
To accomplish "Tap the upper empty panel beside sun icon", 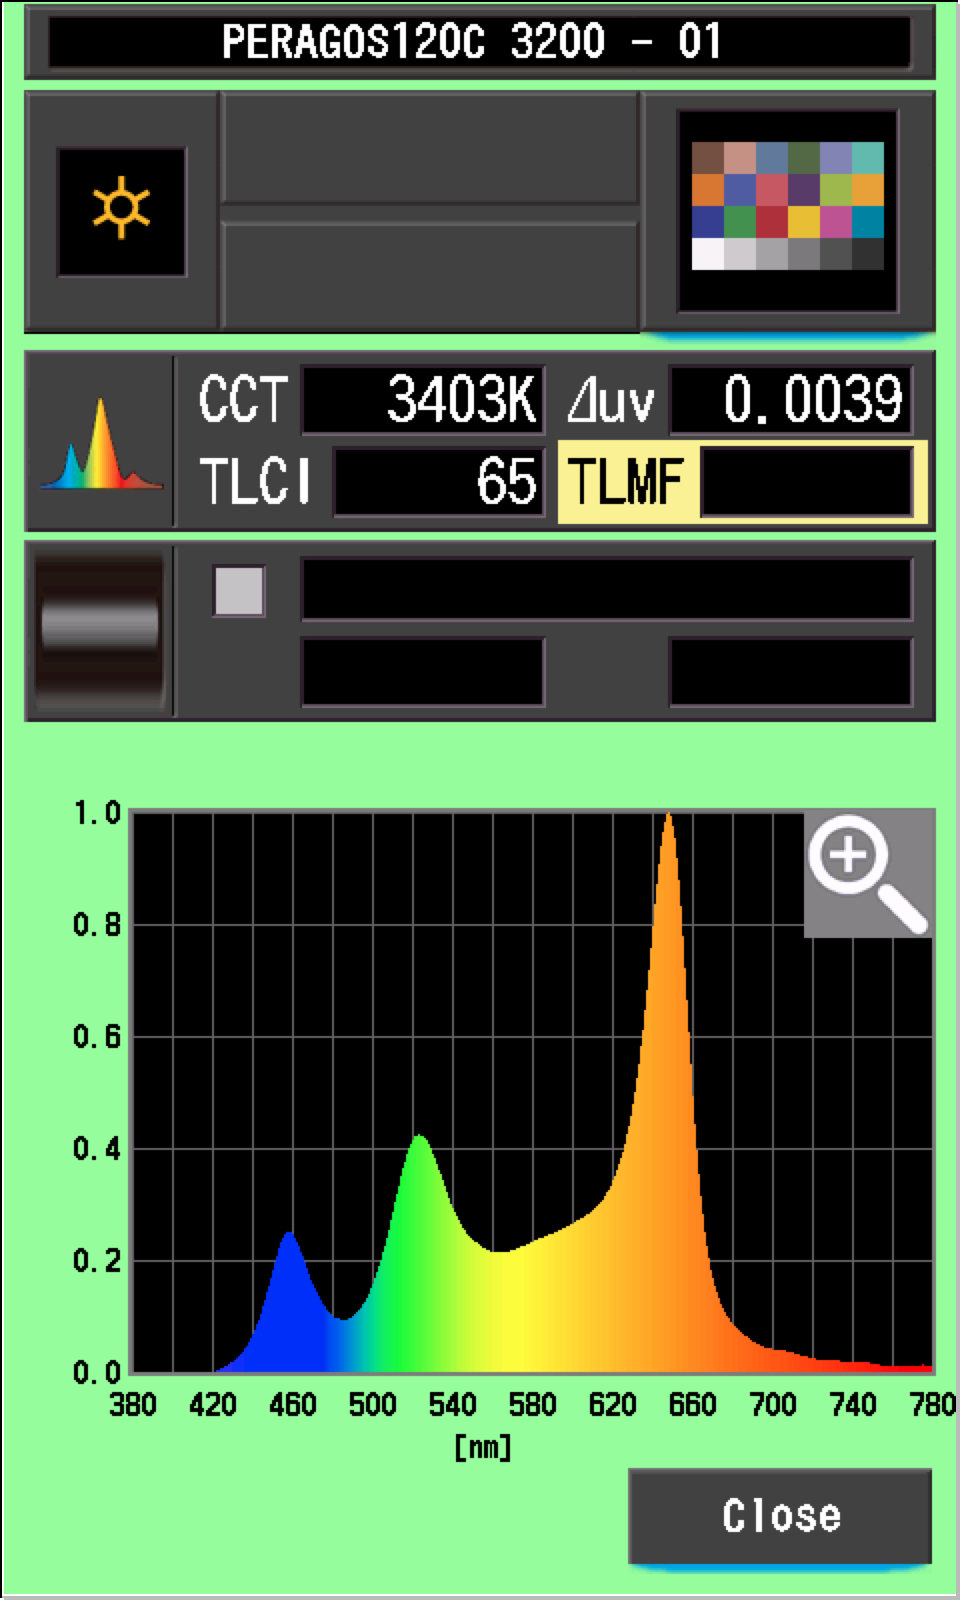I will (x=430, y=150).
